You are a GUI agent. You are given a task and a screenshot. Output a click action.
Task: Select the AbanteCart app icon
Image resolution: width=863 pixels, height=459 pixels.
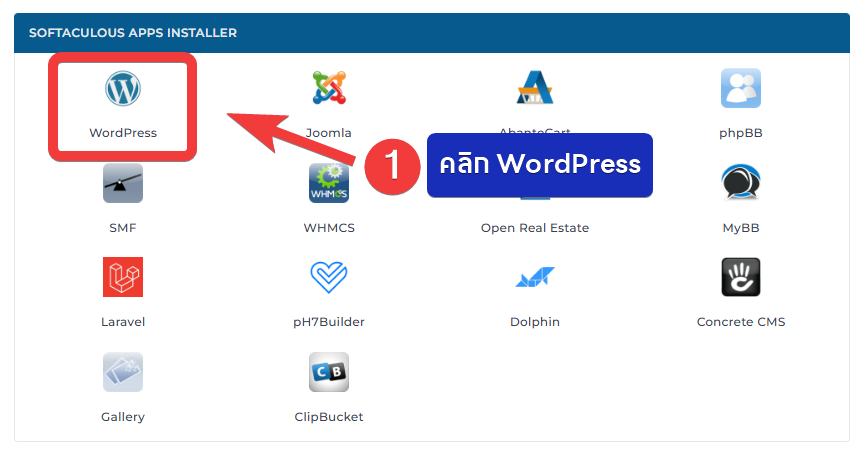(535, 88)
